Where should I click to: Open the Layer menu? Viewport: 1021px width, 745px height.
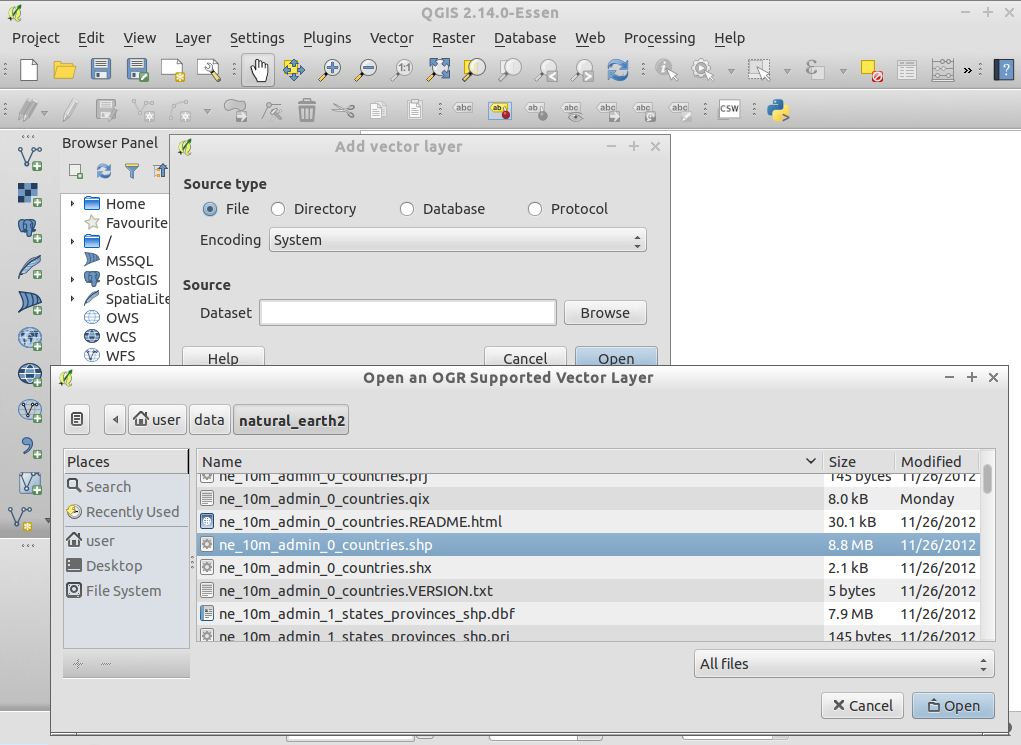point(193,38)
